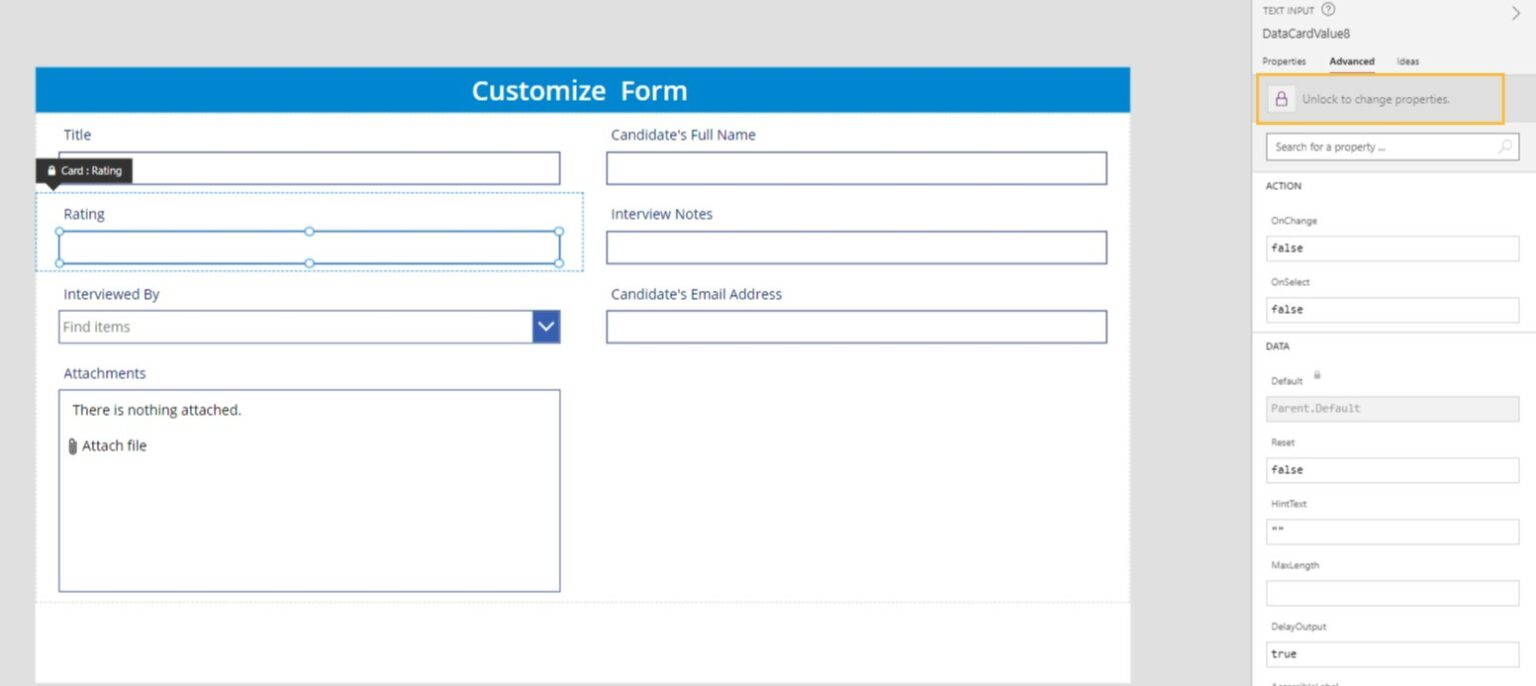Viewport: 1536px width, 686px height.
Task: Open the Interviewed By dropdown
Action: (545, 326)
